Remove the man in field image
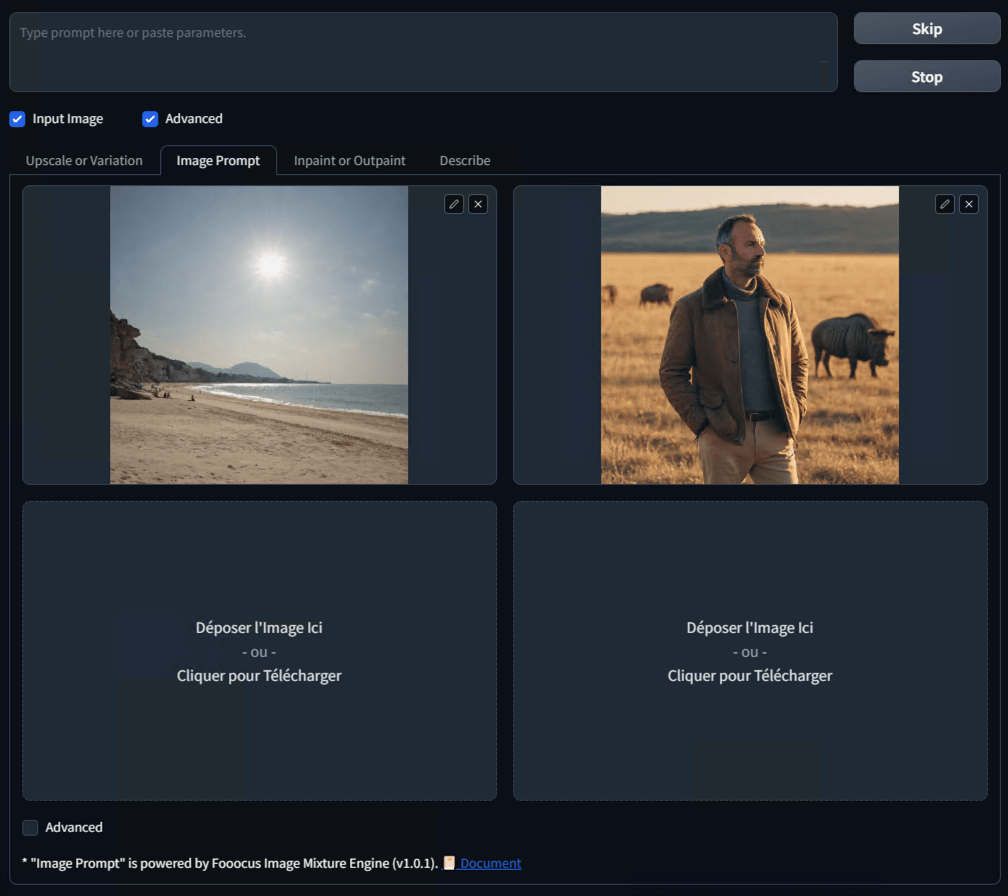 [969, 204]
